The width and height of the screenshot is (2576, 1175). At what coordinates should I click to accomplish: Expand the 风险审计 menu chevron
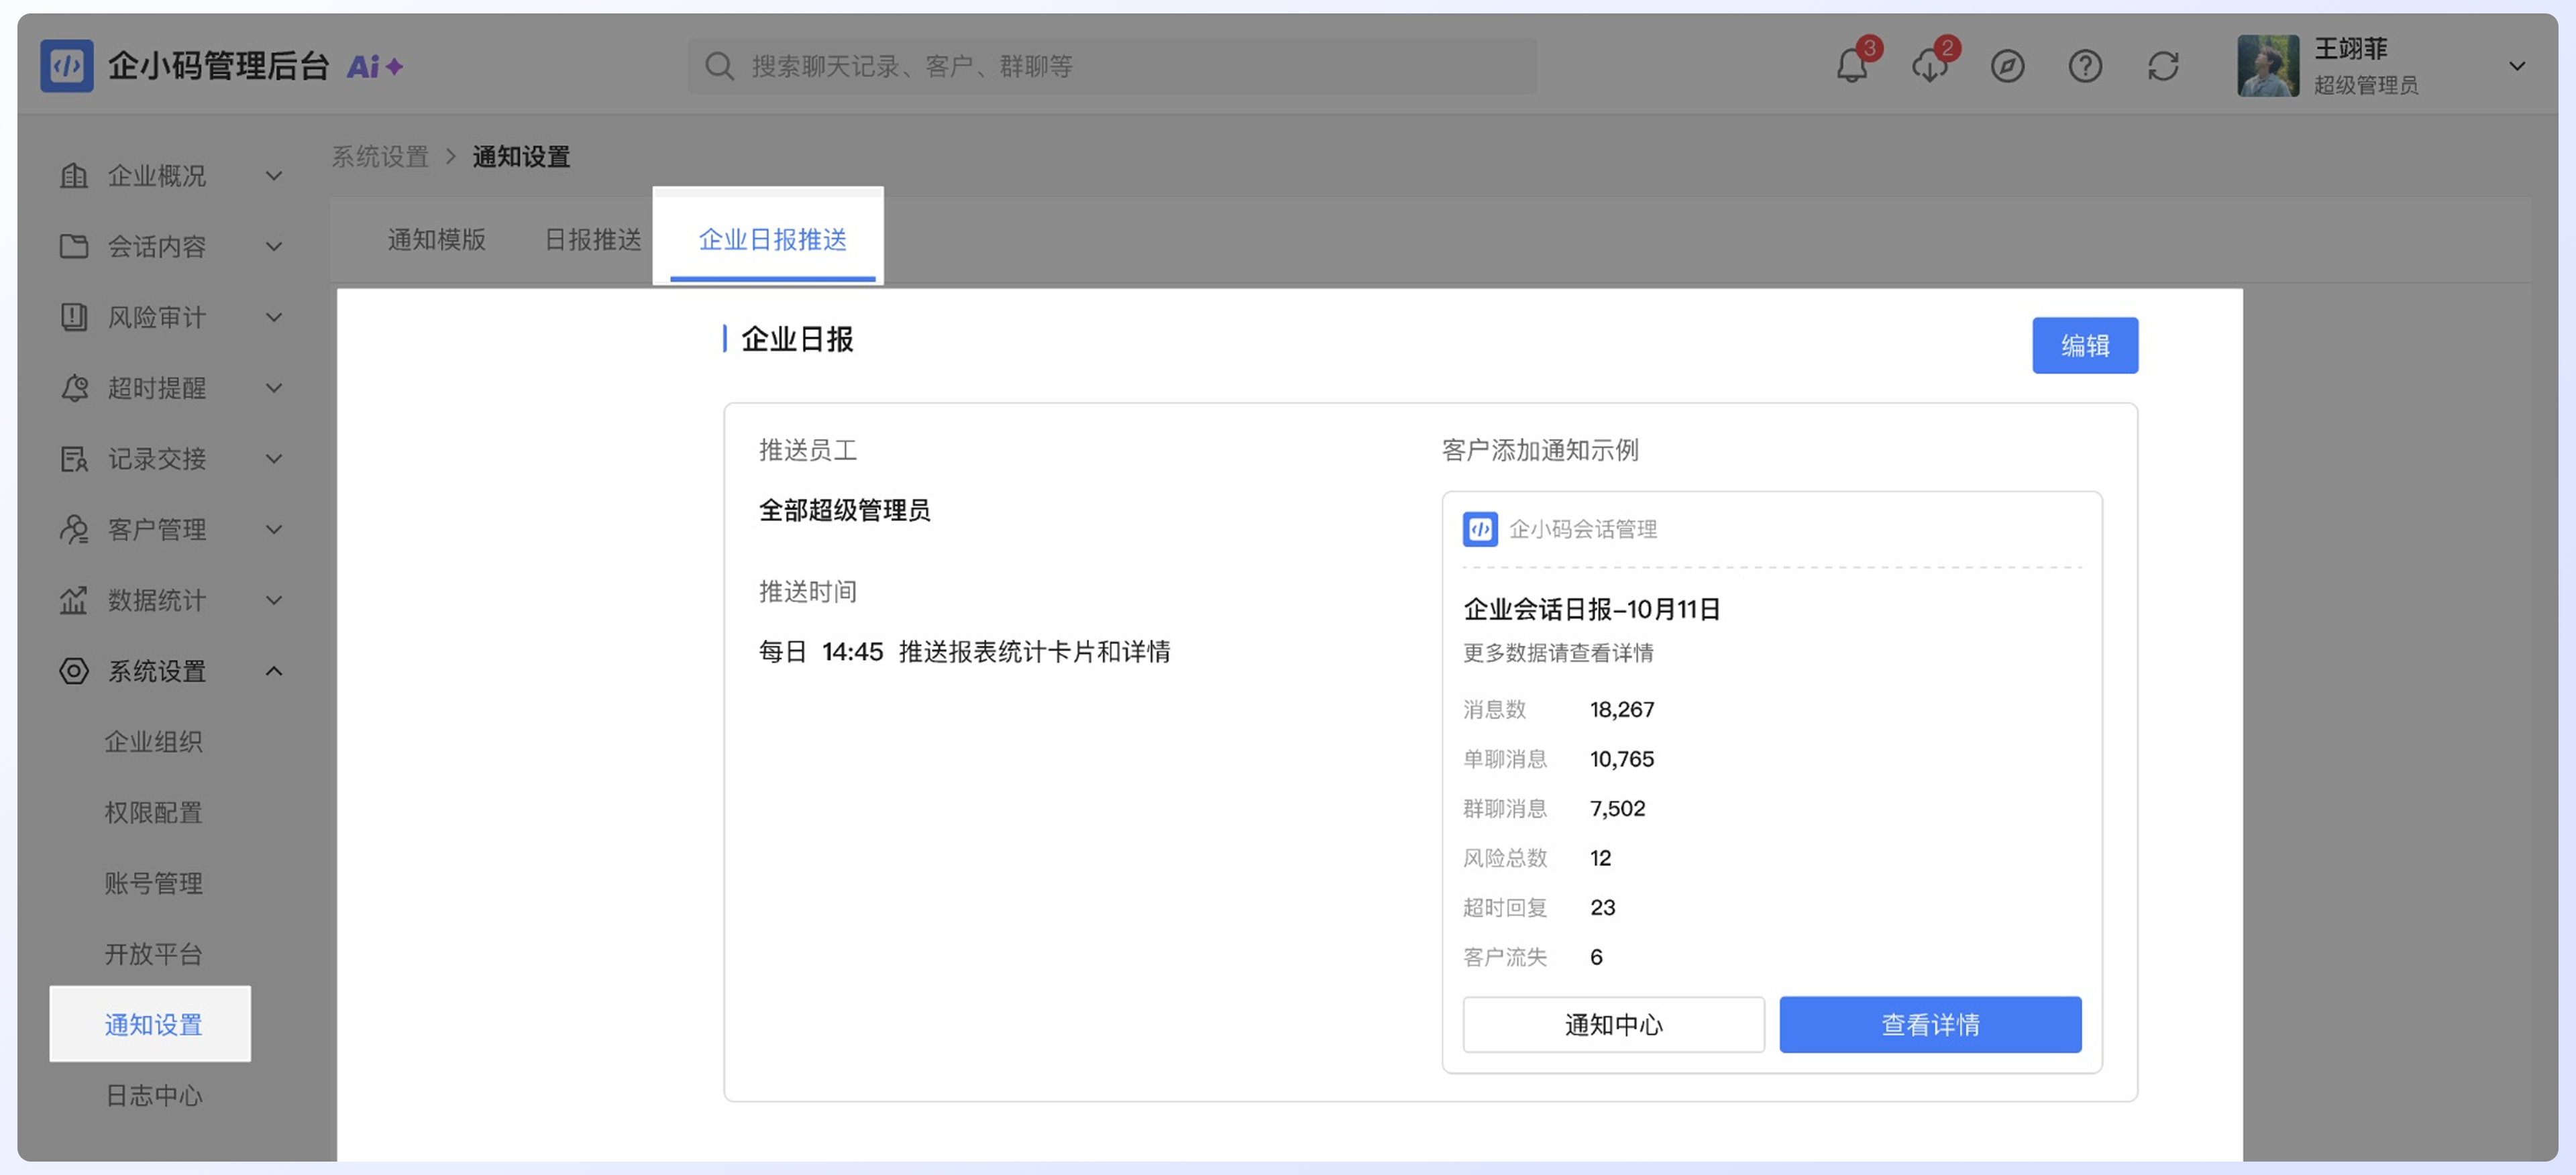[x=273, y=317]
